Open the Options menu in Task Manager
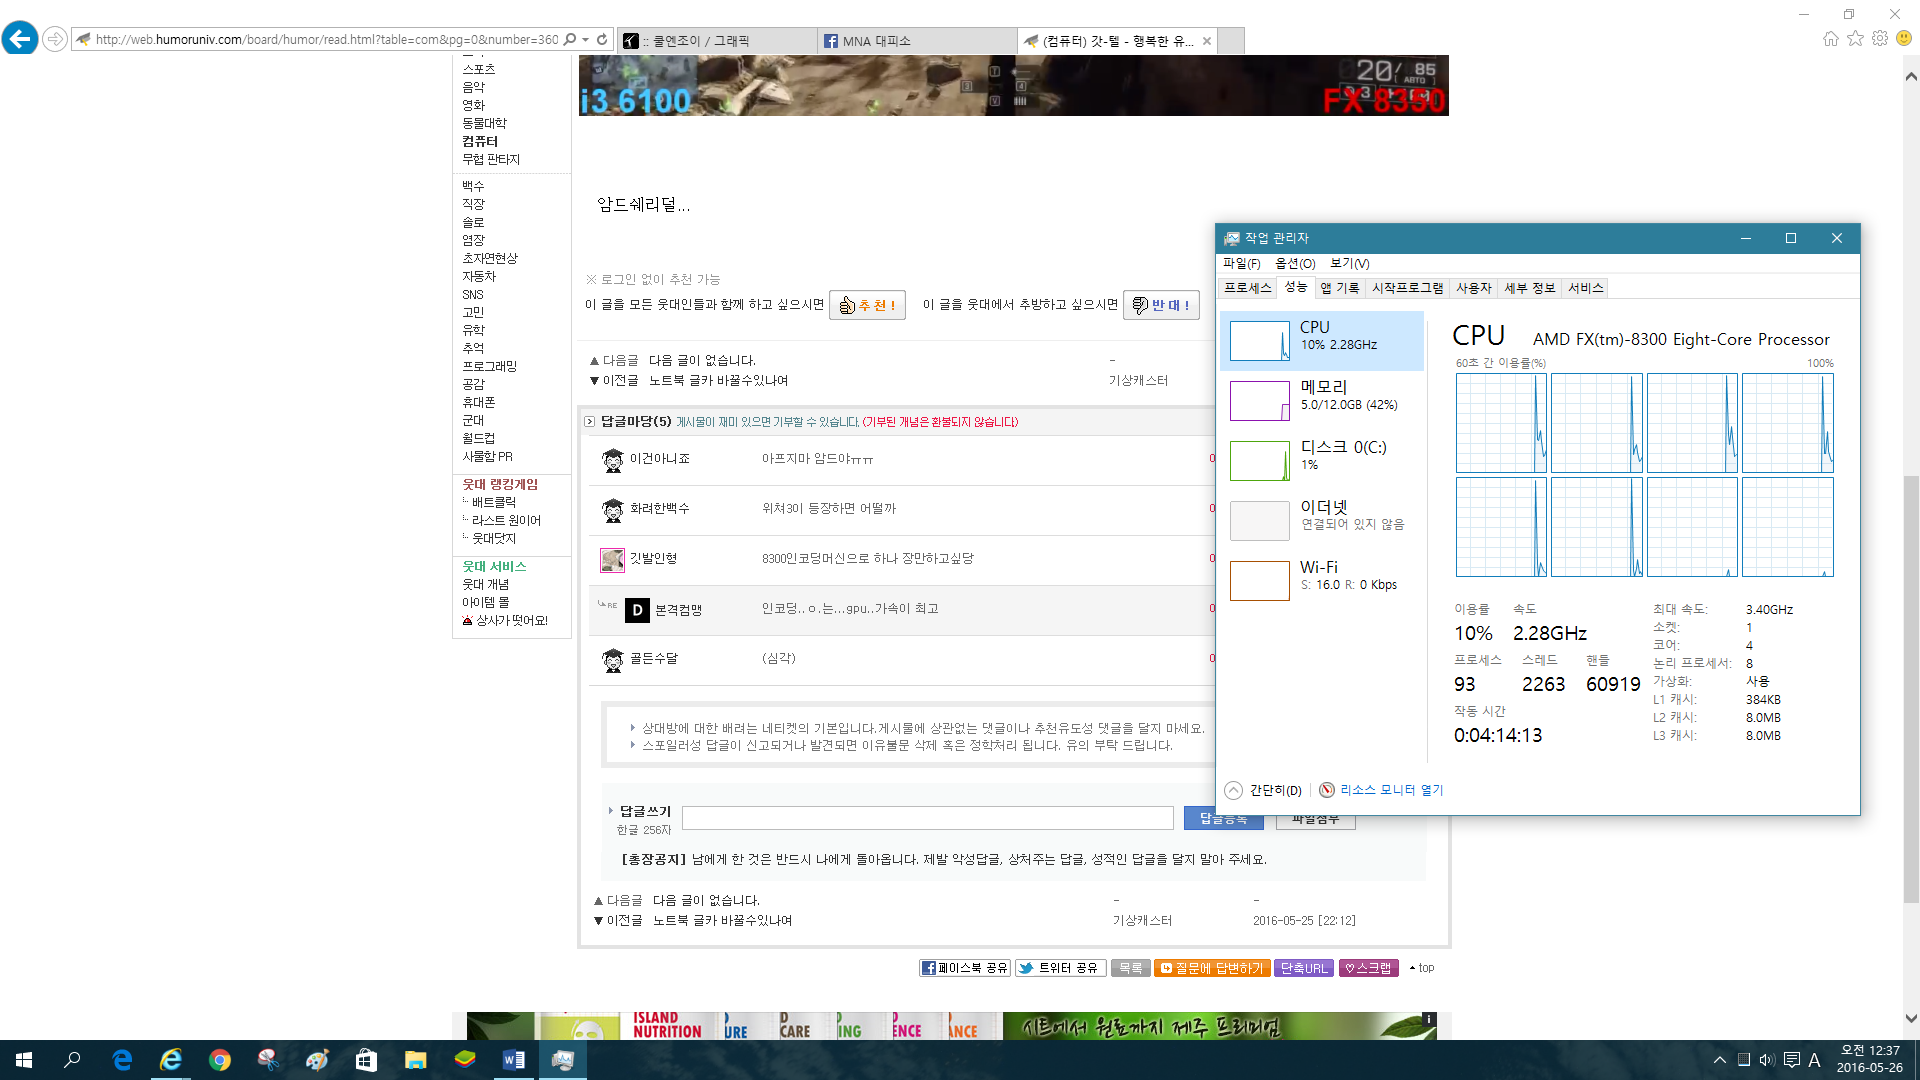Viewport: 1920px width, 1080px height. coord(1294,264)
